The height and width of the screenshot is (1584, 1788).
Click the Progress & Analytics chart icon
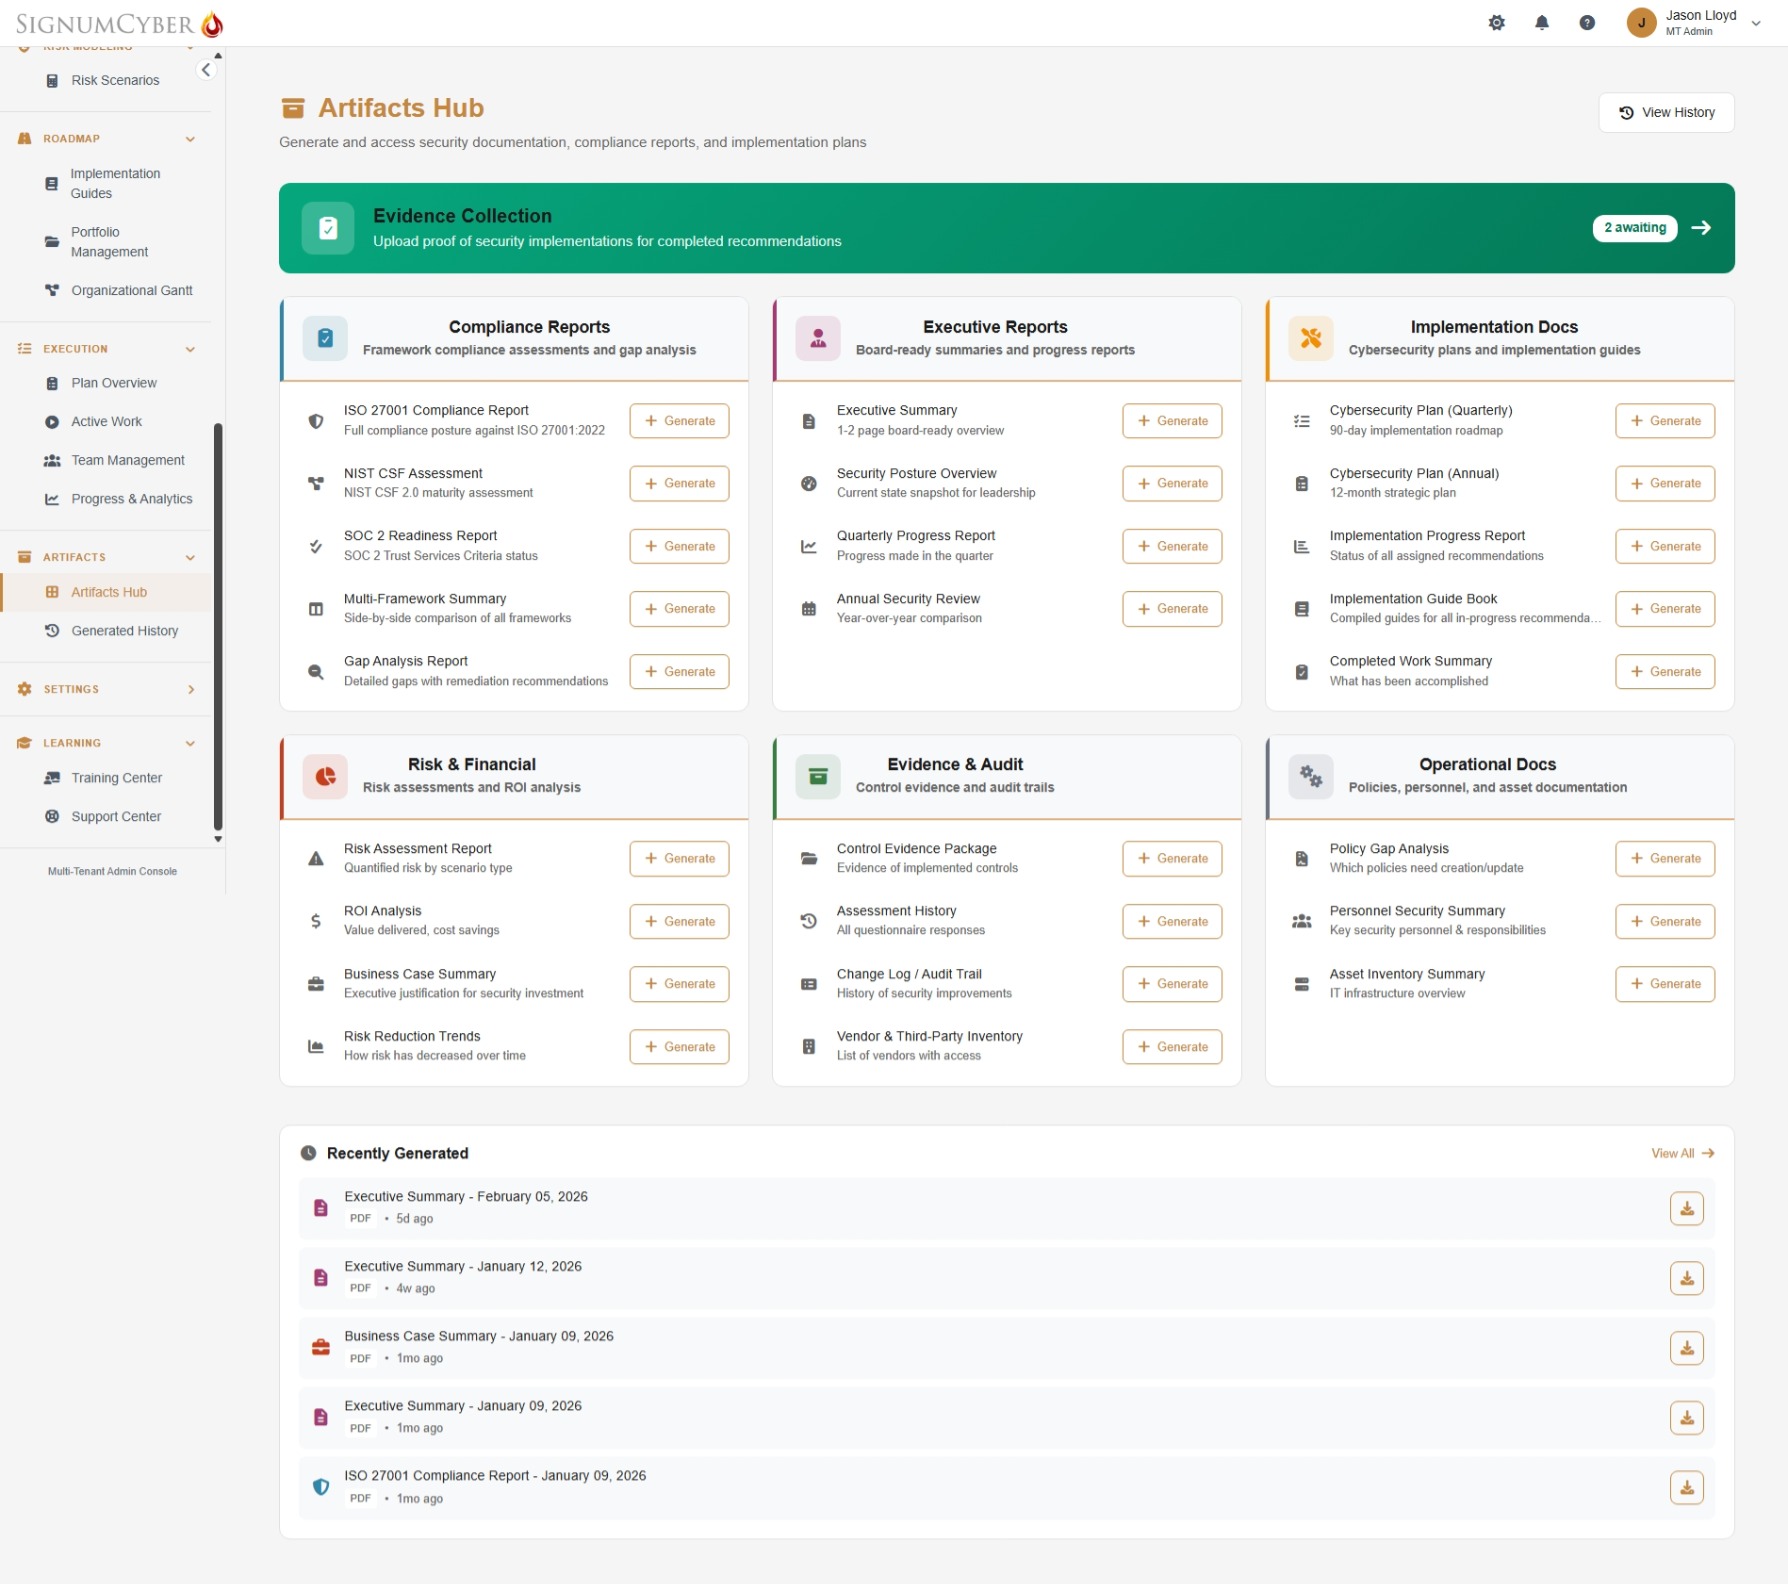[51, 498]
